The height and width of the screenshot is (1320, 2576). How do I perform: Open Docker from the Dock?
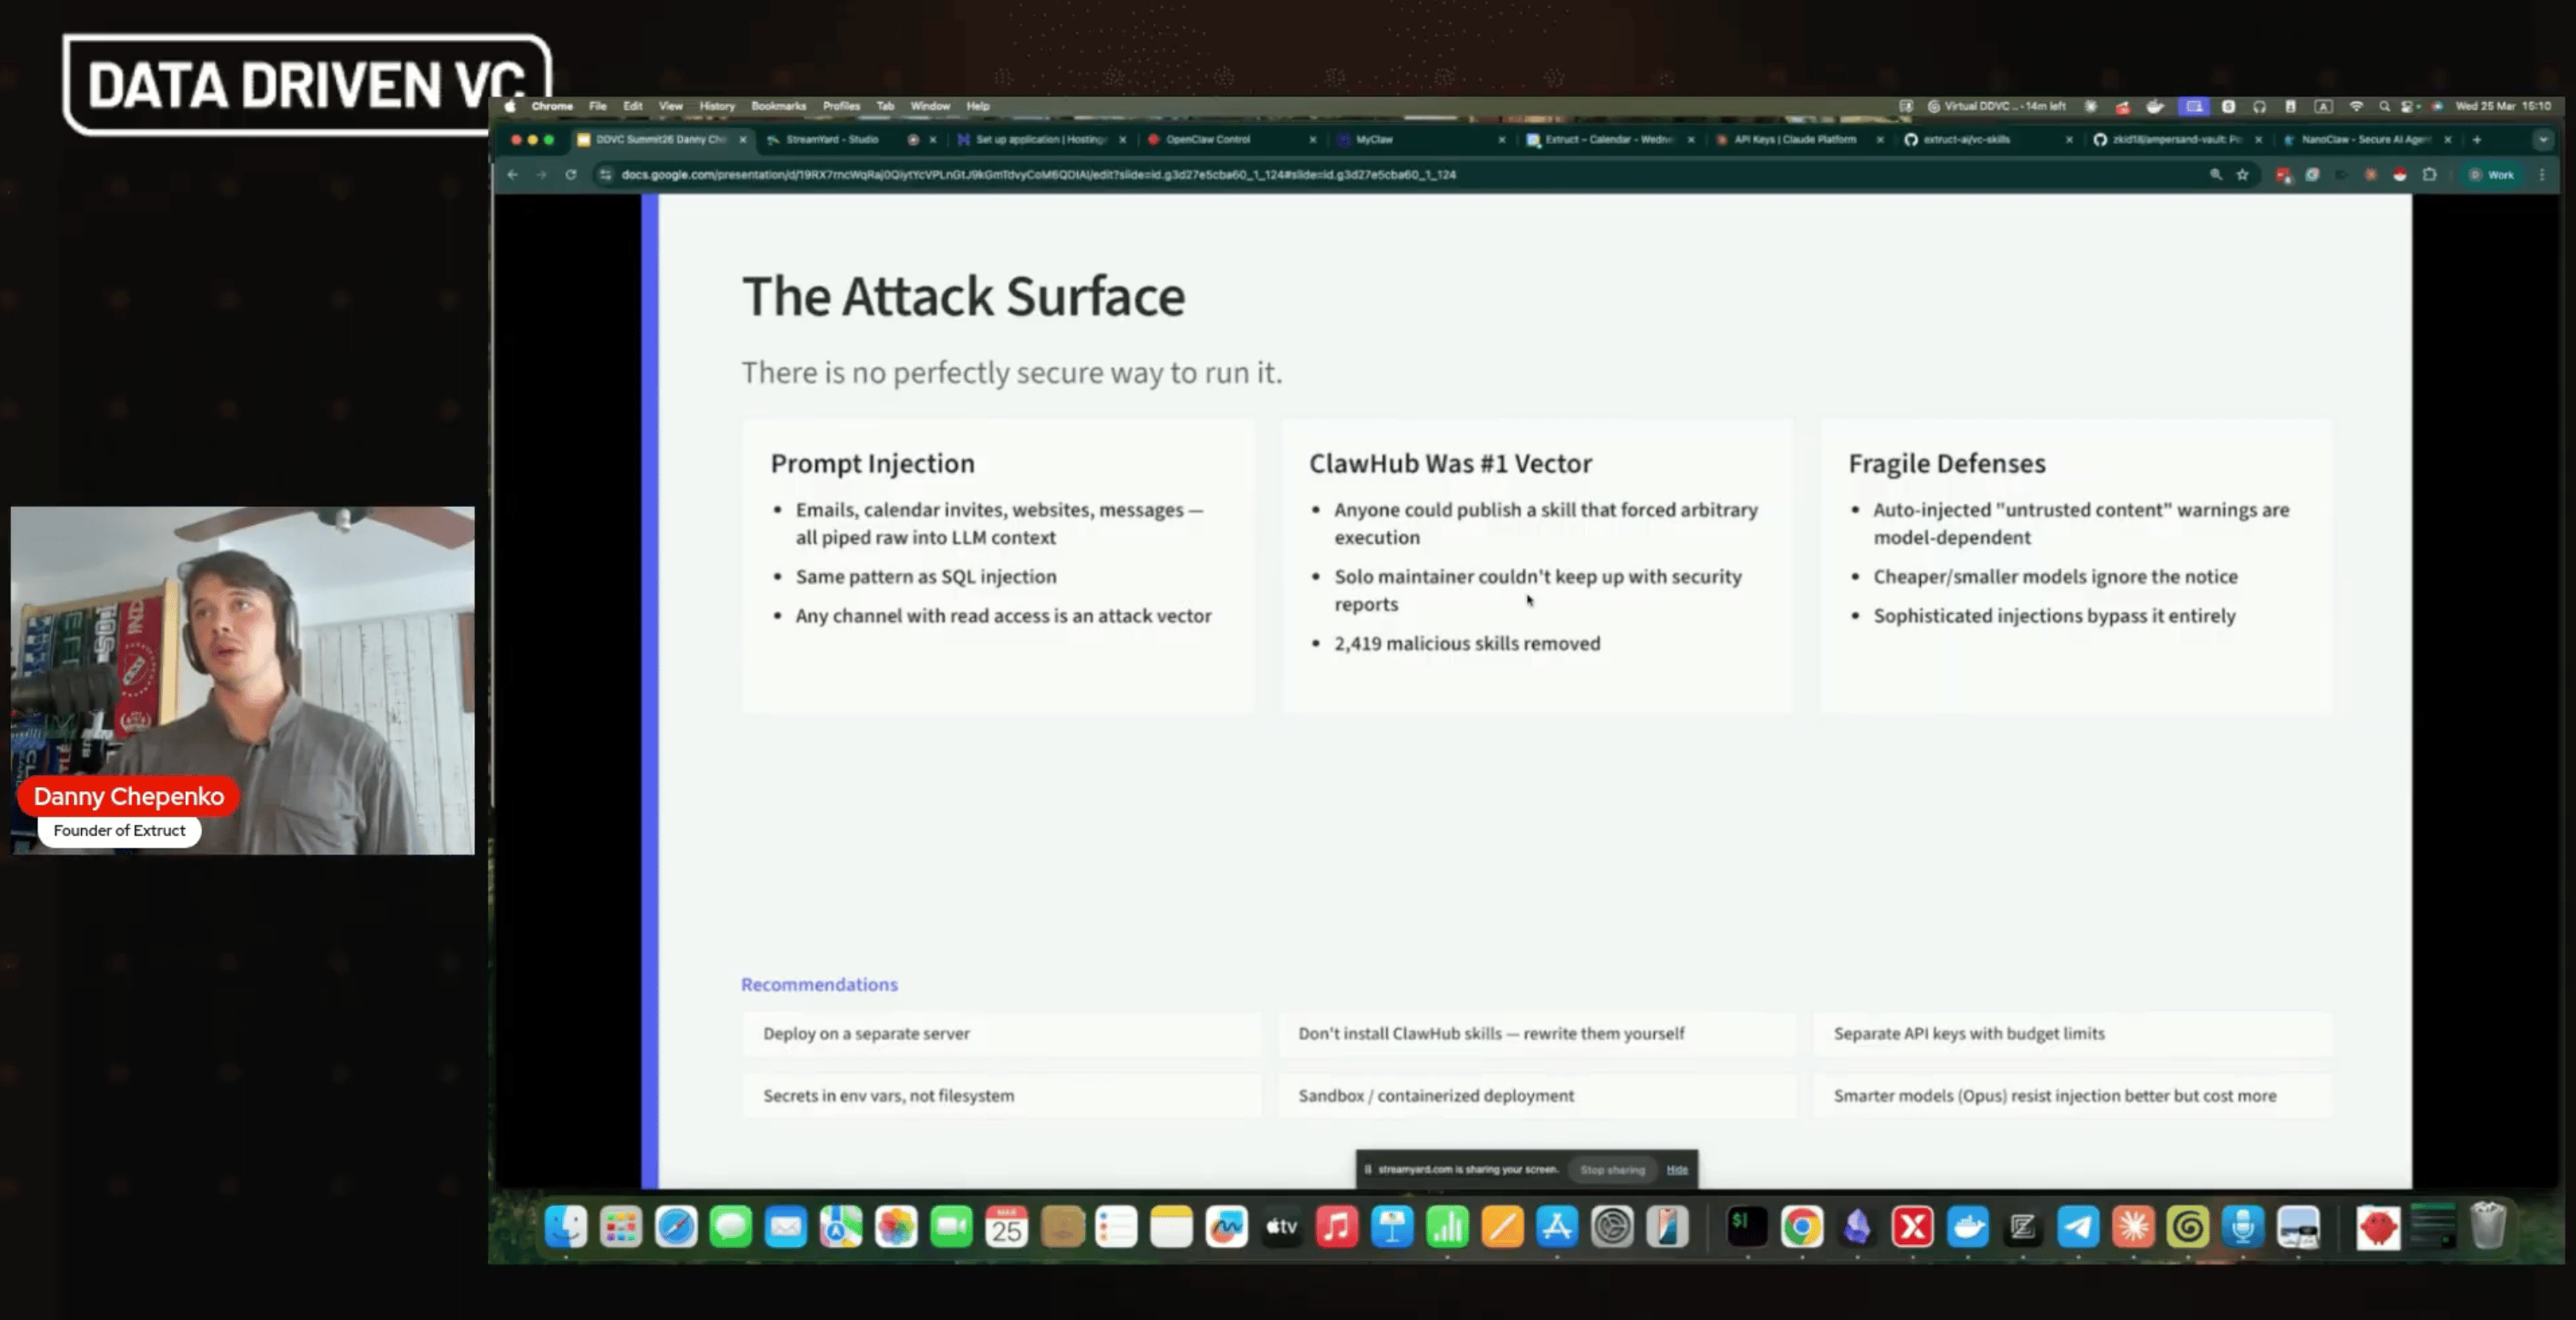point(1968,1227)
